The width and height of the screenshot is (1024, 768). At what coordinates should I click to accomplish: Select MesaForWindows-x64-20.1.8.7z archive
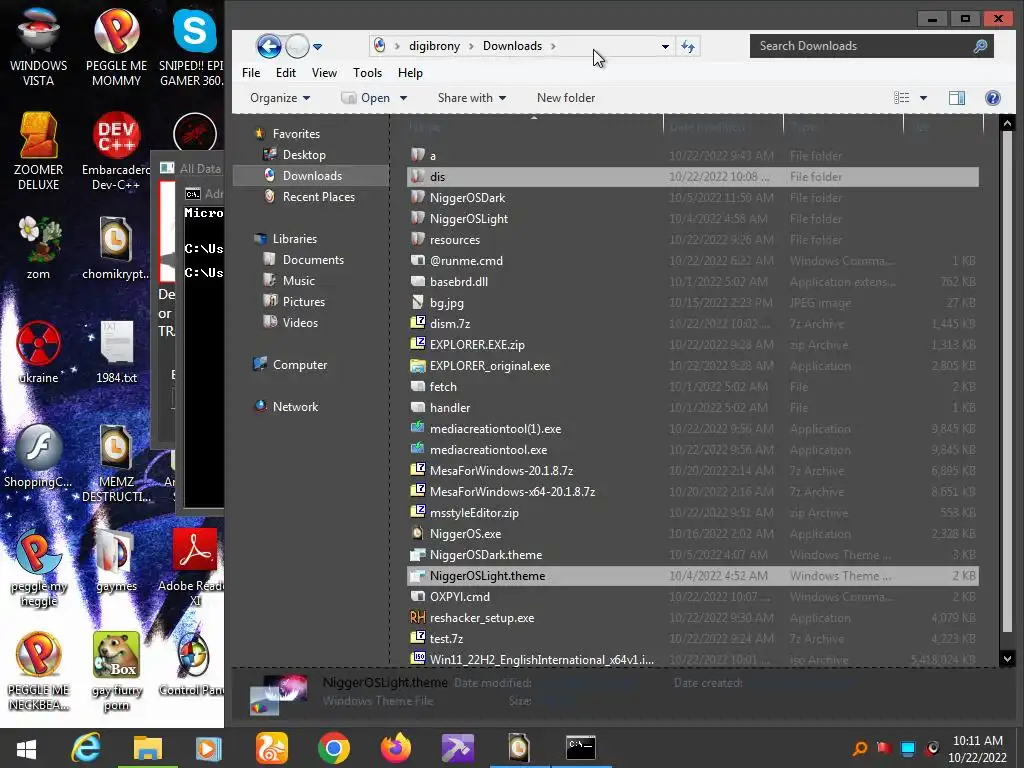pyautogui.click(x=692, y=492)
